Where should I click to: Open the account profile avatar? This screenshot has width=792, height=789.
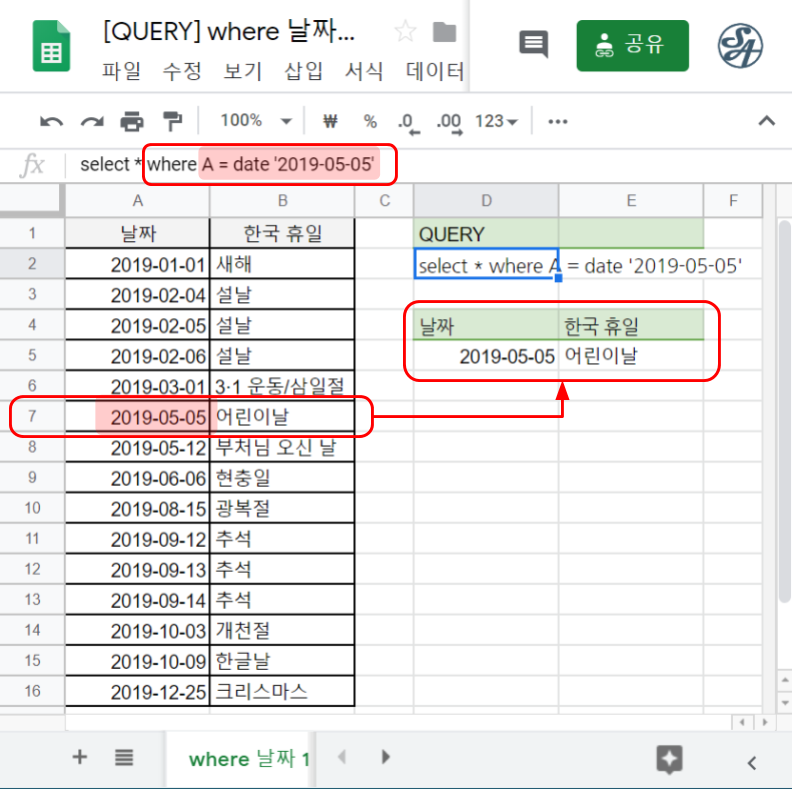[x=740, y=45]
